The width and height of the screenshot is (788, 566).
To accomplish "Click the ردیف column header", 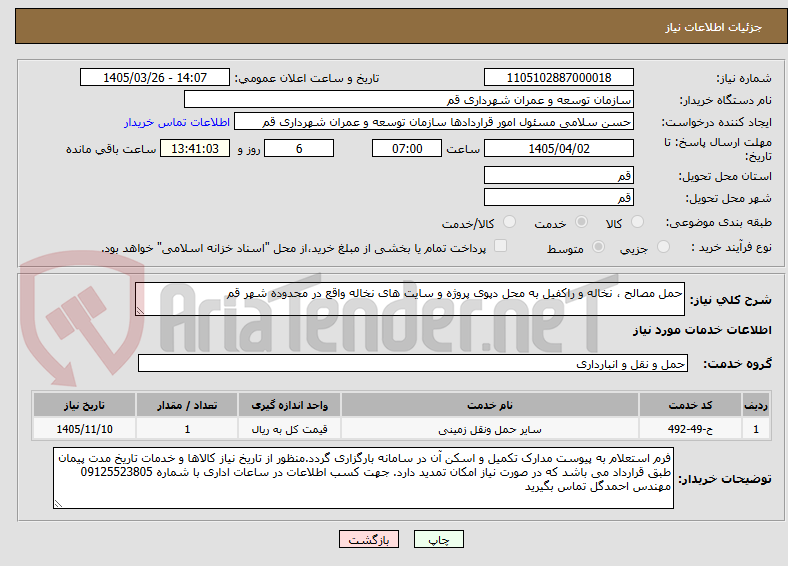I will click(x=756, y=405).
